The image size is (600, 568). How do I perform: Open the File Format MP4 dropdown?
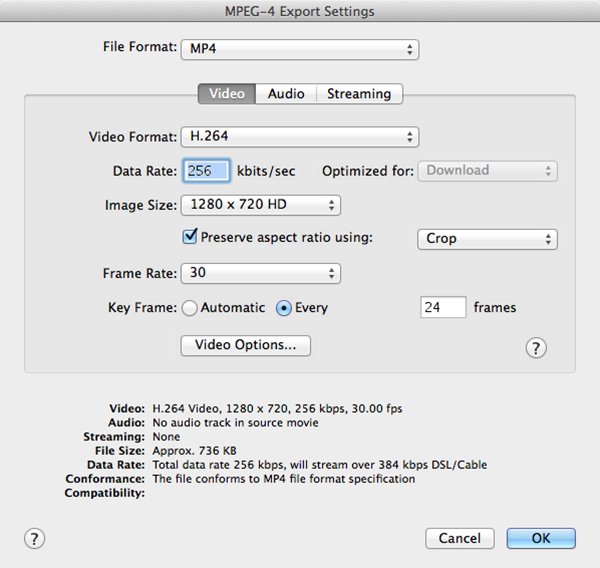(299, 49)
